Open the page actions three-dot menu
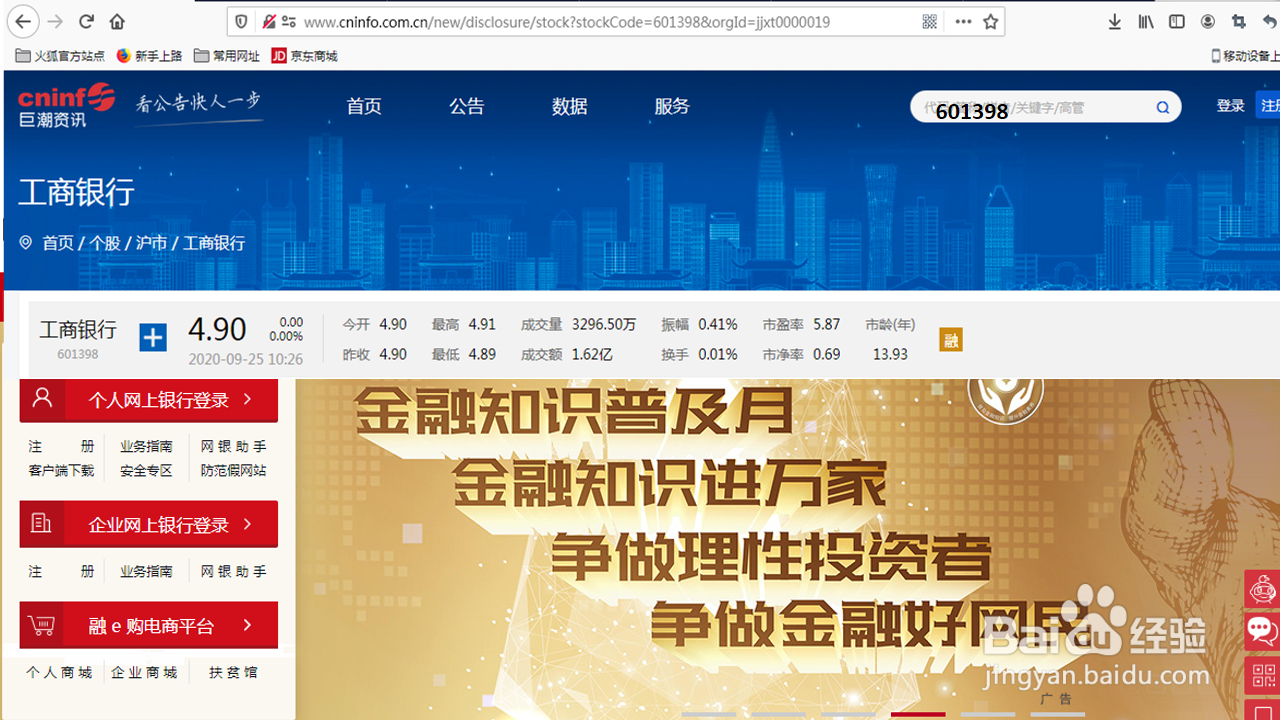Viewport: 1280px width, 720px height. [963, 21]
